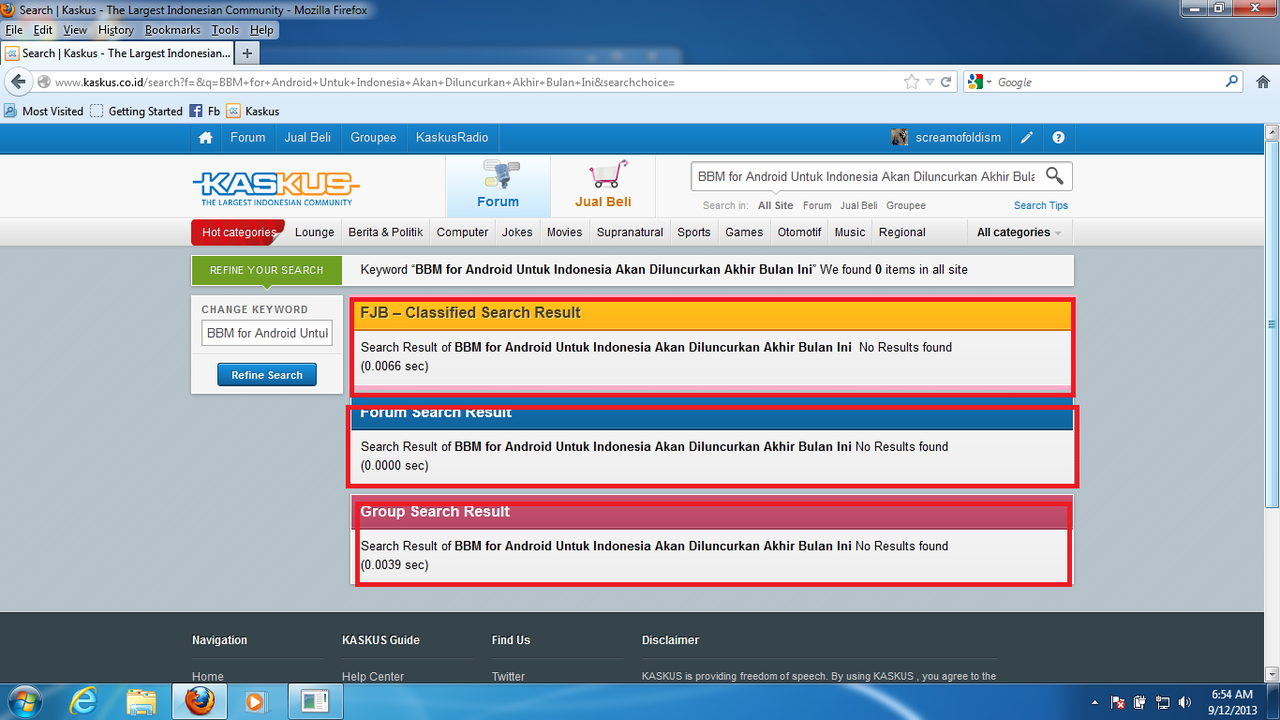
Task: Open the Bookmarks menu
Action: pyautogui.click(x=173, y=30)
